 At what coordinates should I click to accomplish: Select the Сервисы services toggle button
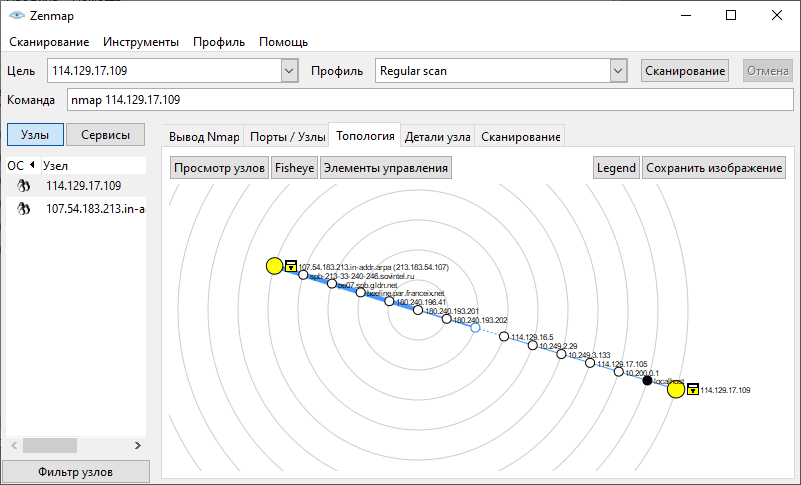[105, 135]
